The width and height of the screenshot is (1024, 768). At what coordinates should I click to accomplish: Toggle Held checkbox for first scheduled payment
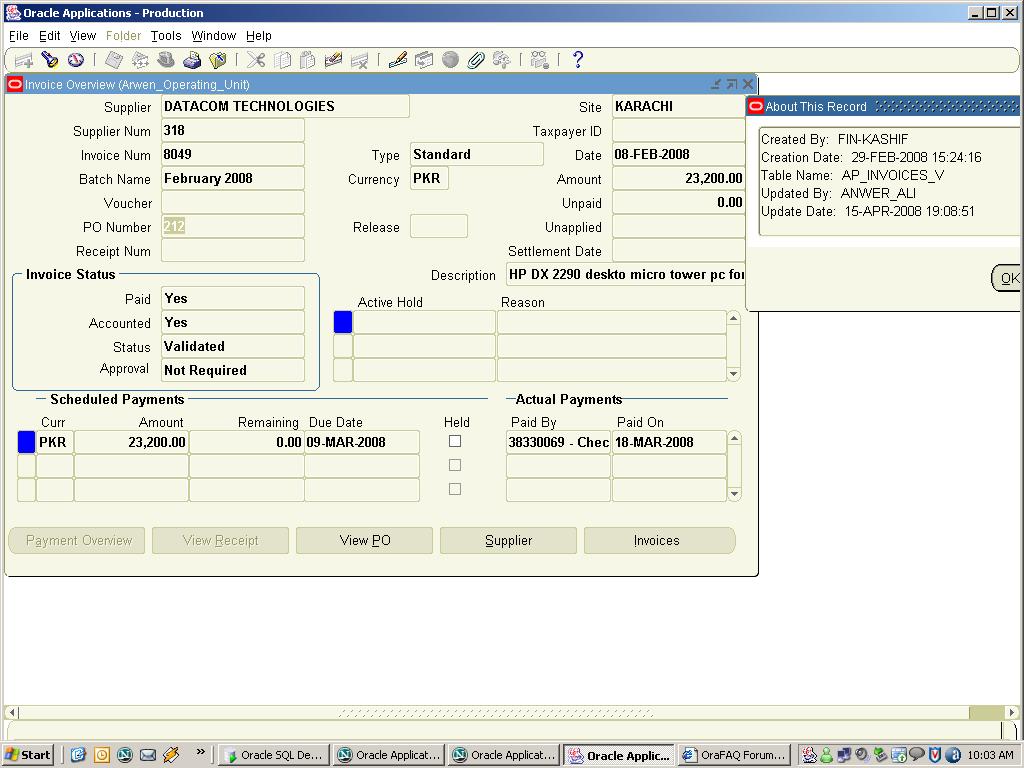(x=455, y=441)
